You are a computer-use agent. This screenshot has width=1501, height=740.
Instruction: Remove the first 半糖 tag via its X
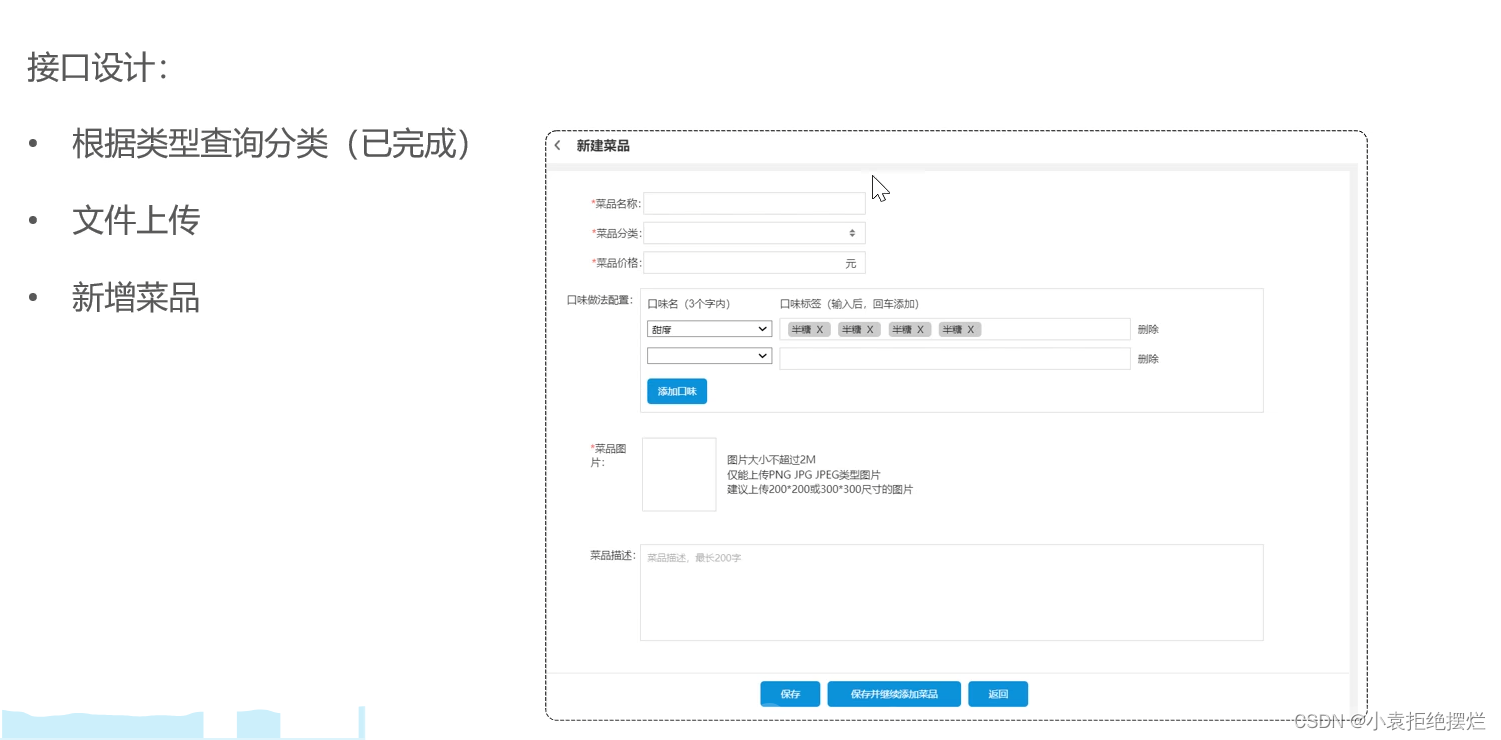[x=821, y=329]
